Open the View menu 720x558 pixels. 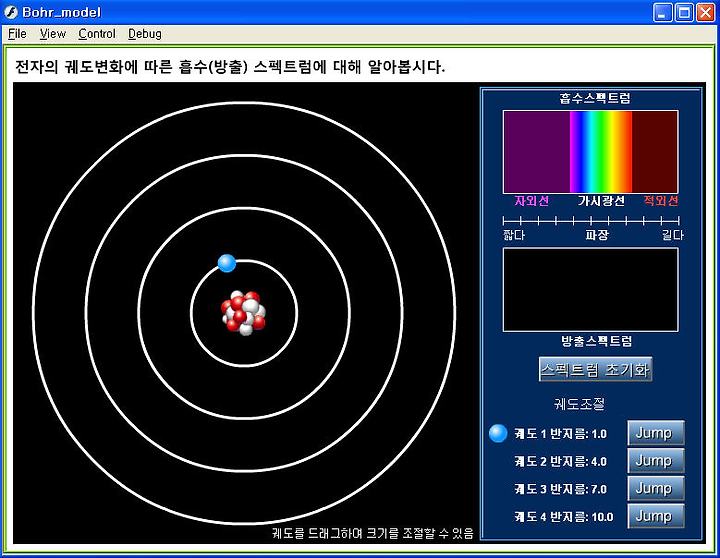point(52,34)
